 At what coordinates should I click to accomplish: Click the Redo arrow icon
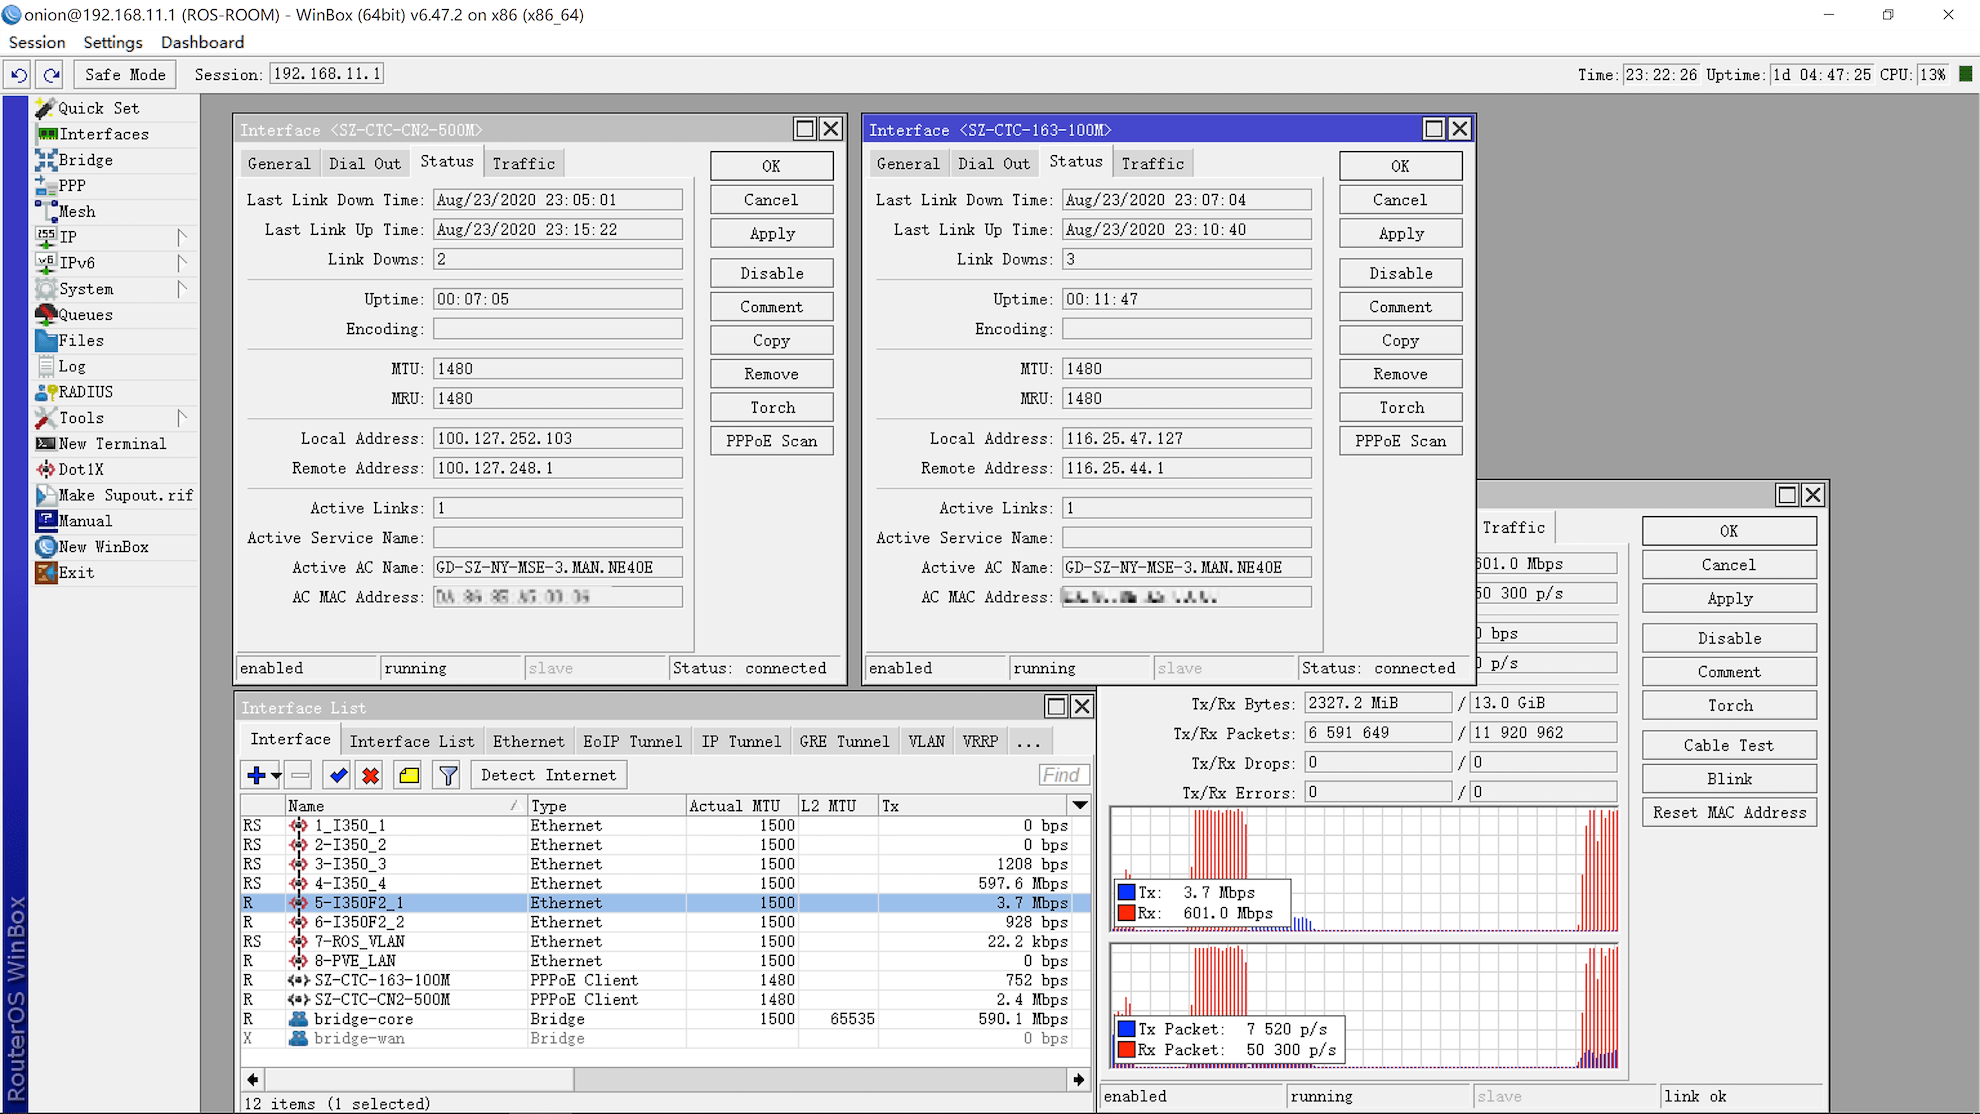[x=51, y=74]
